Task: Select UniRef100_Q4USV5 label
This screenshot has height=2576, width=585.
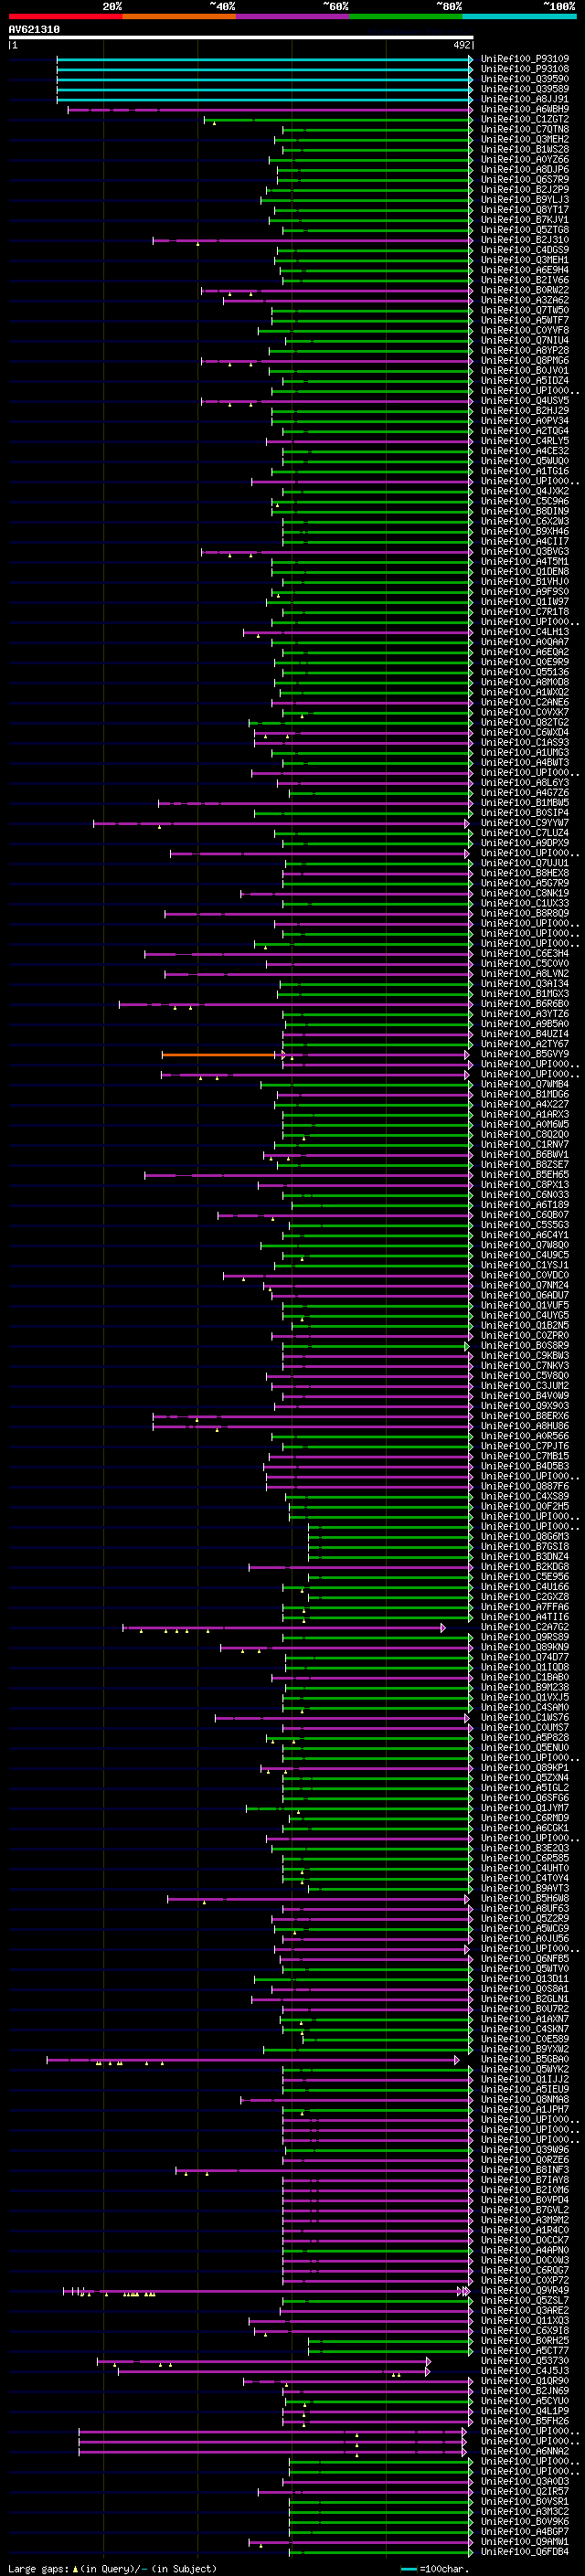Action: [x=525, y=401]
